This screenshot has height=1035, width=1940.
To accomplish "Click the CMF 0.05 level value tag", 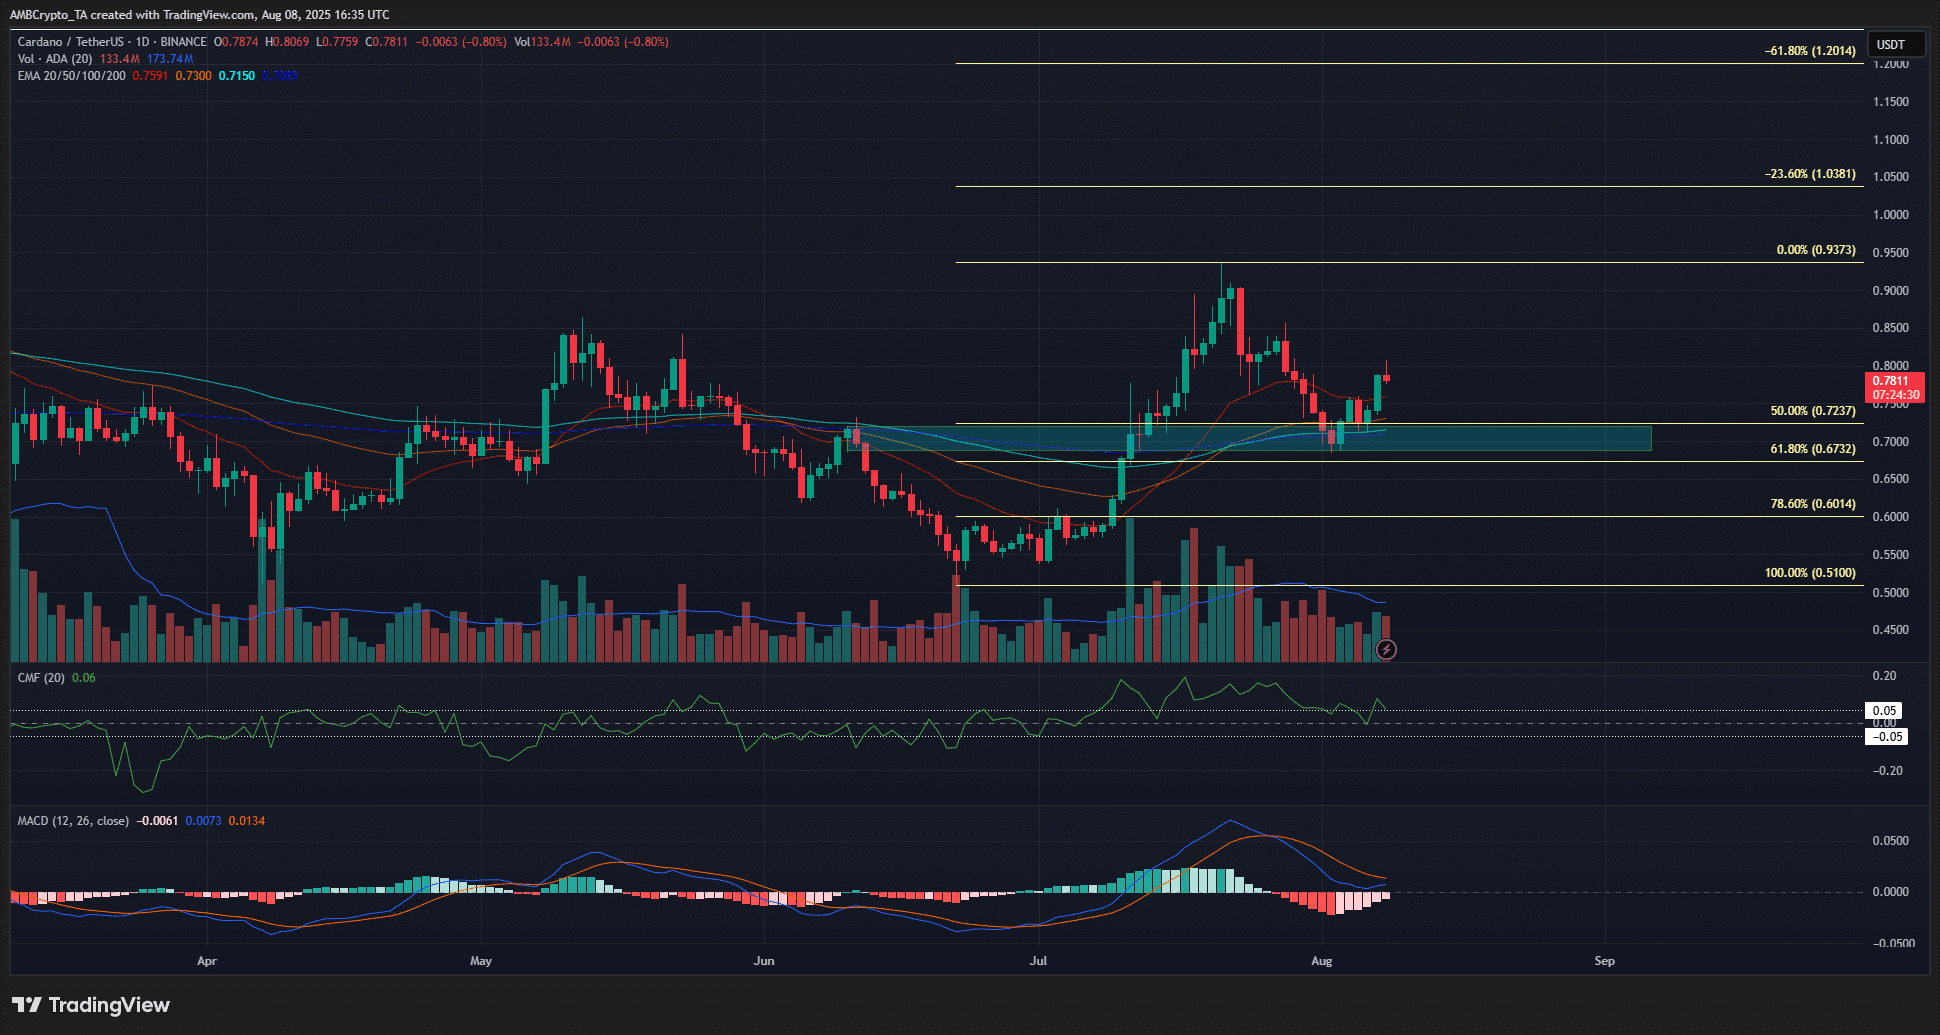I will click(1885, 711).
